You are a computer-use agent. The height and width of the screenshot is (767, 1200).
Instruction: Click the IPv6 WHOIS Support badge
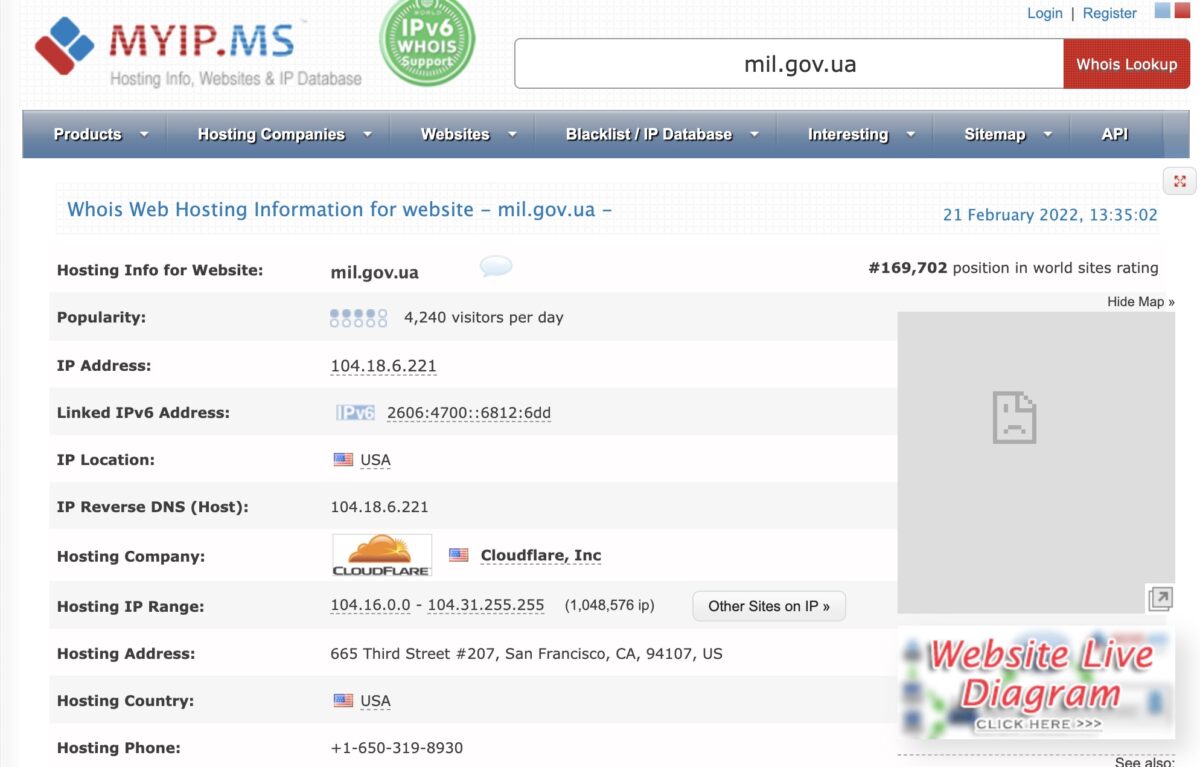point(427,41)
